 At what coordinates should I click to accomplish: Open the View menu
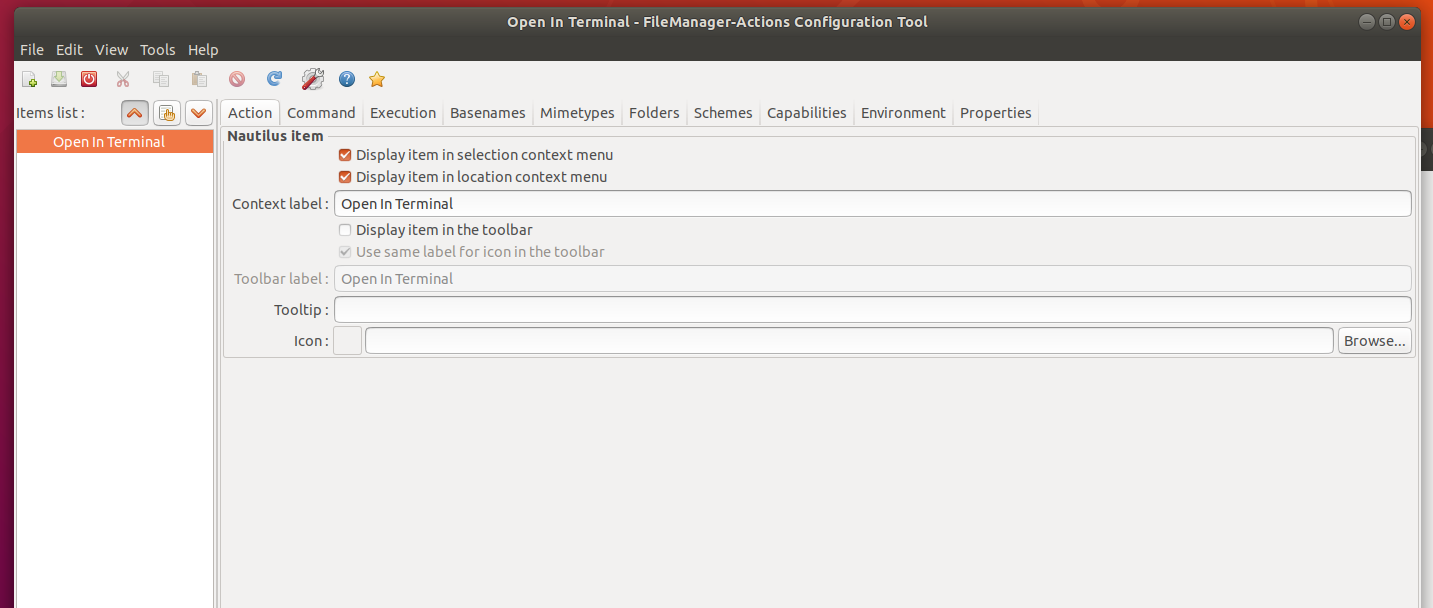112,50
